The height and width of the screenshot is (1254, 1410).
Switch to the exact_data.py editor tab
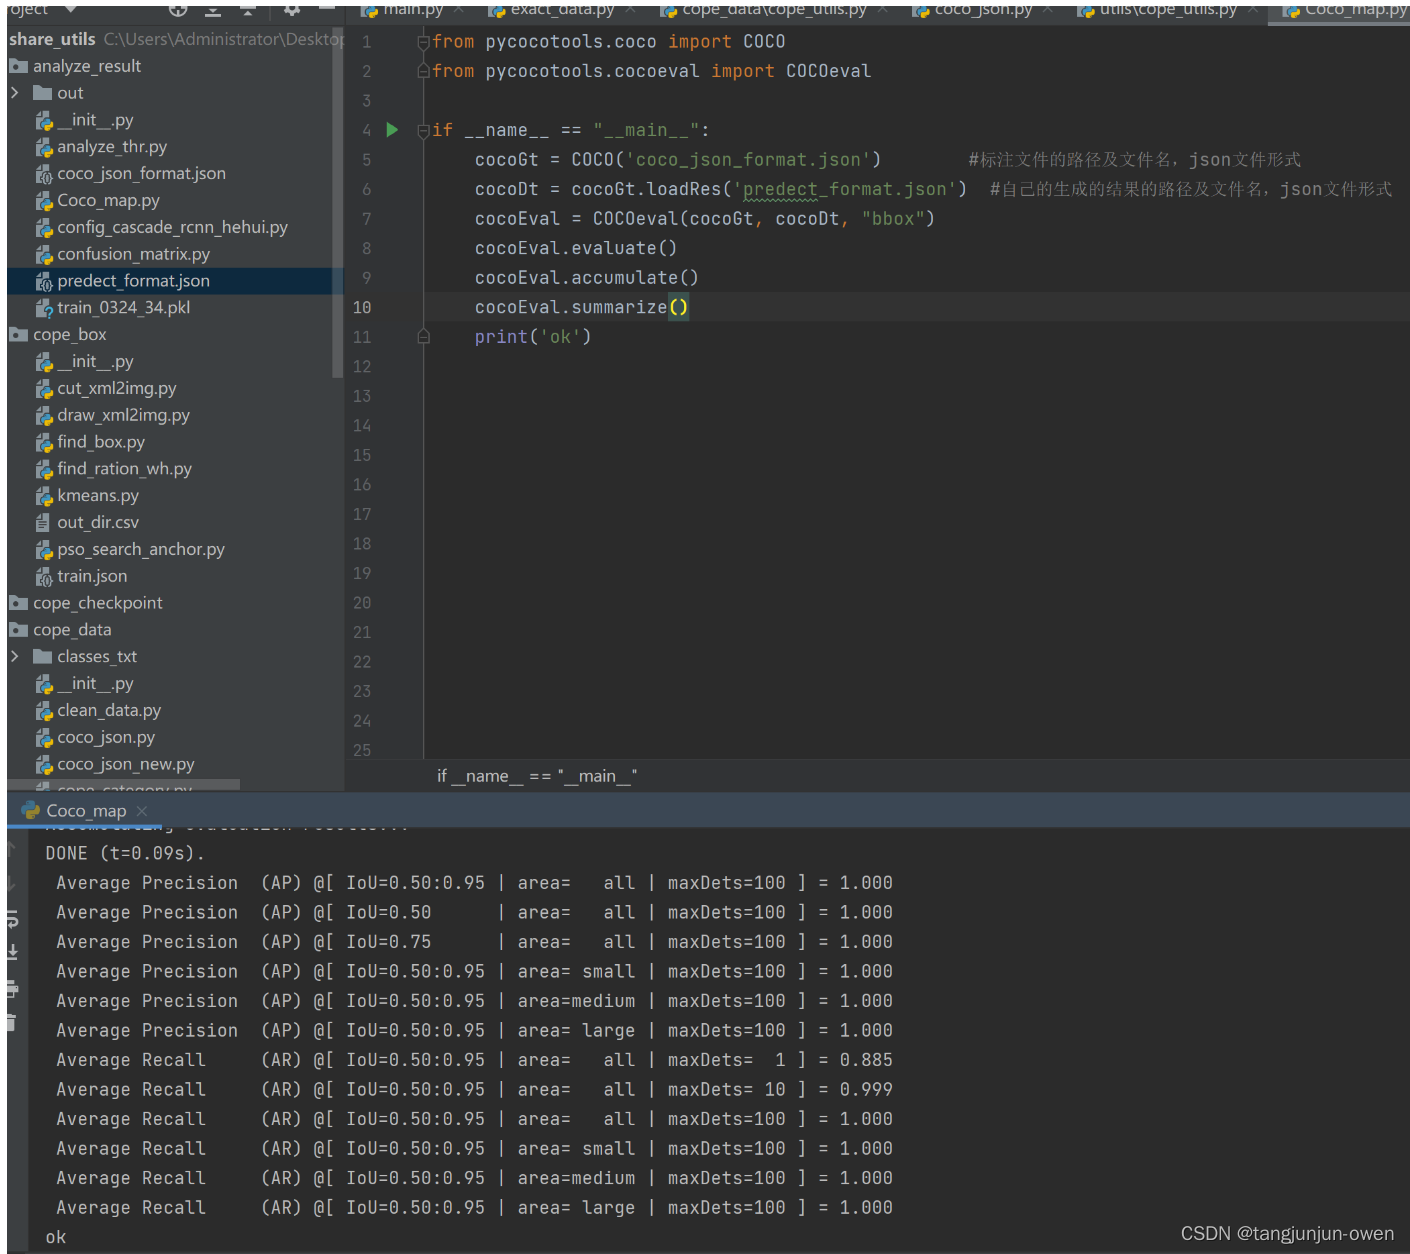pyautogui.click(x=562, y=10)
